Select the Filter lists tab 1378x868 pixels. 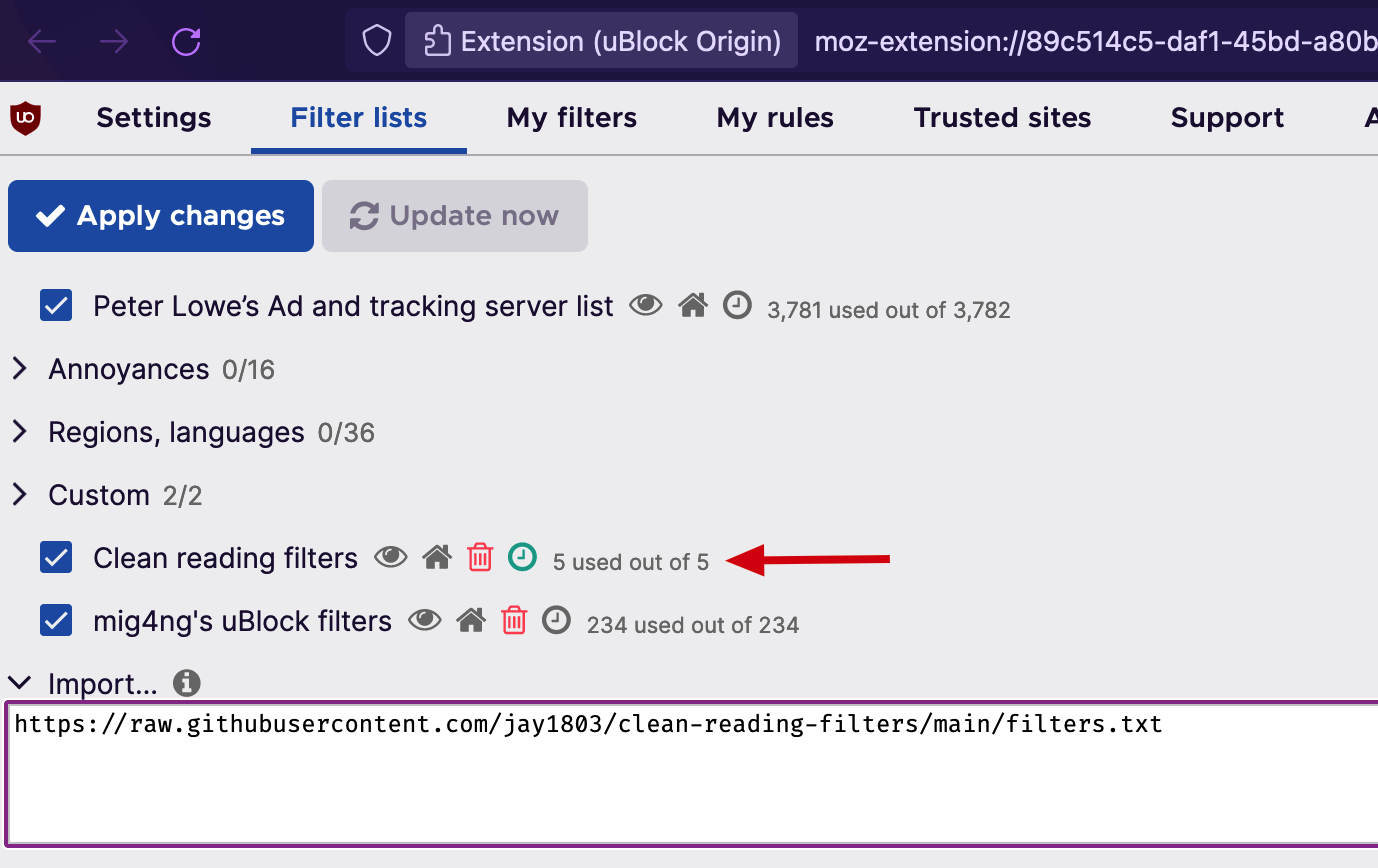click(359, 118)
